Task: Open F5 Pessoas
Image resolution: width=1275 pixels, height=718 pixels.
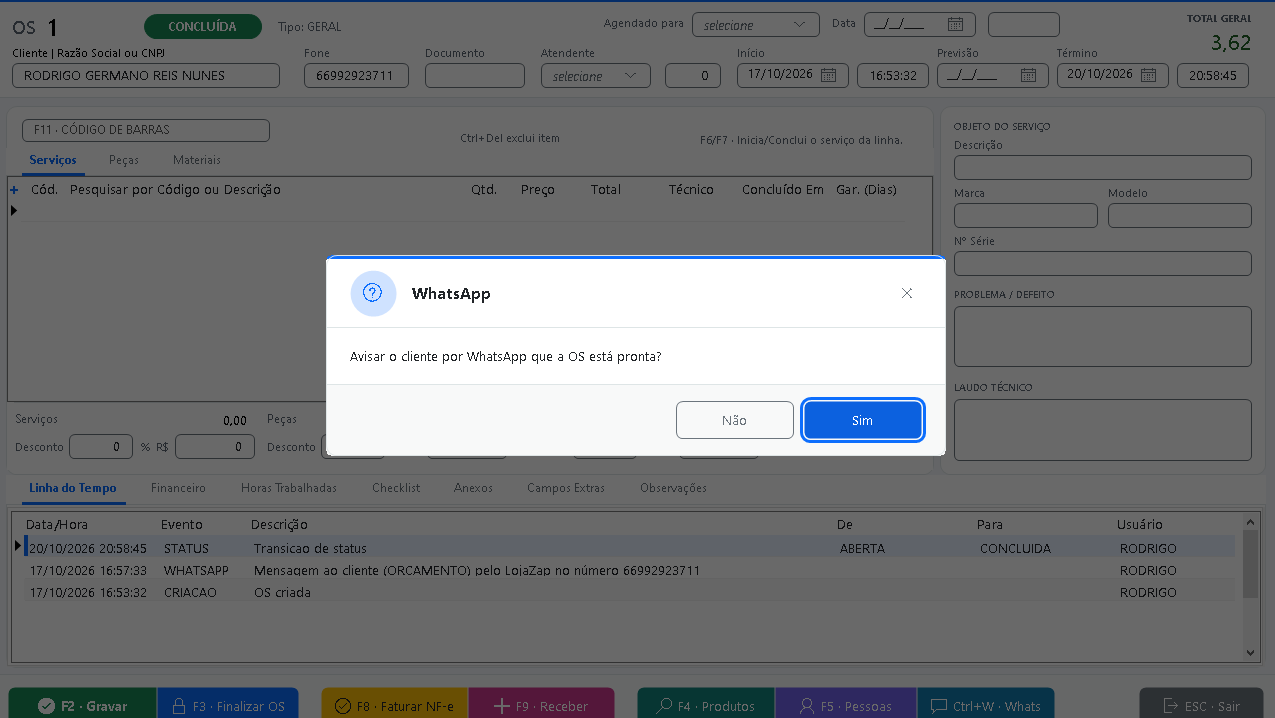Action: click(846, 705)
